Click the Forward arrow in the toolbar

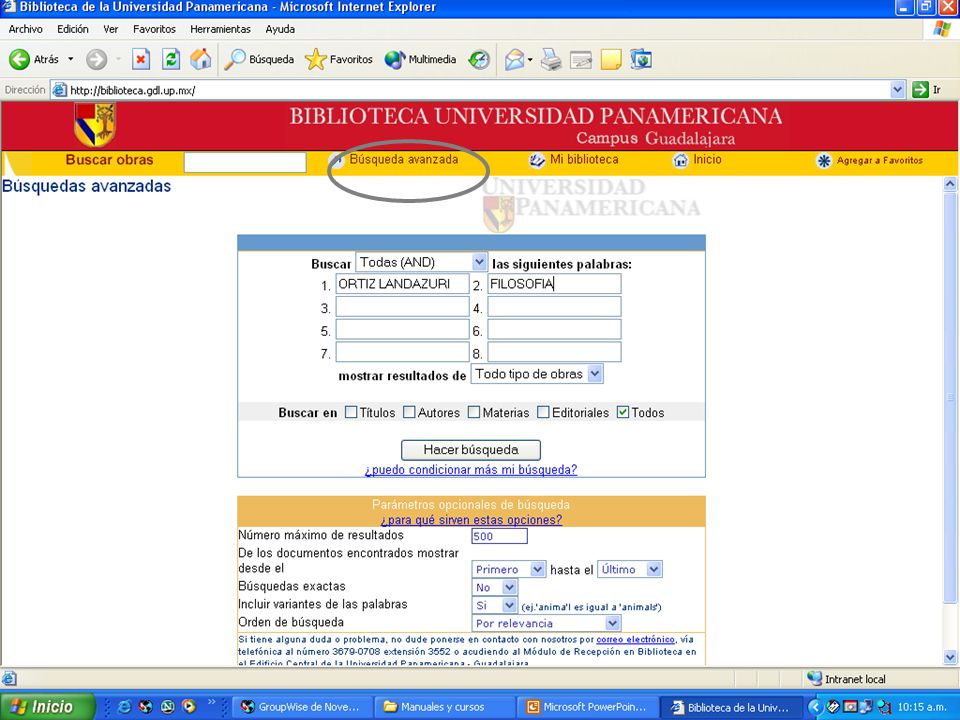96,59
